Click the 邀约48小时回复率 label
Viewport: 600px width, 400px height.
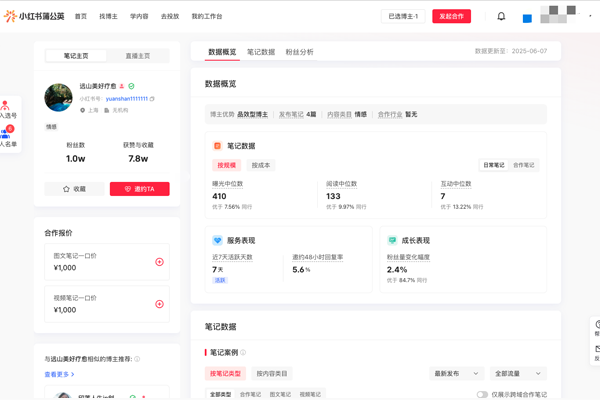pyautogui.click(x=318, y=257)
